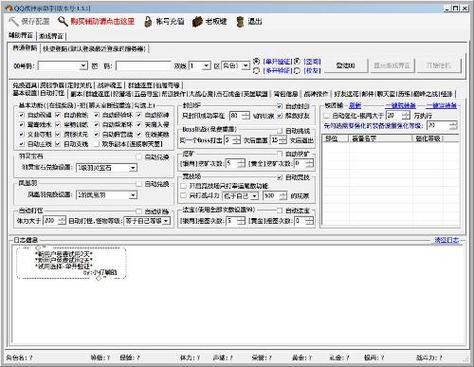Click the 一键穿装备 link

tap(442, 106)
